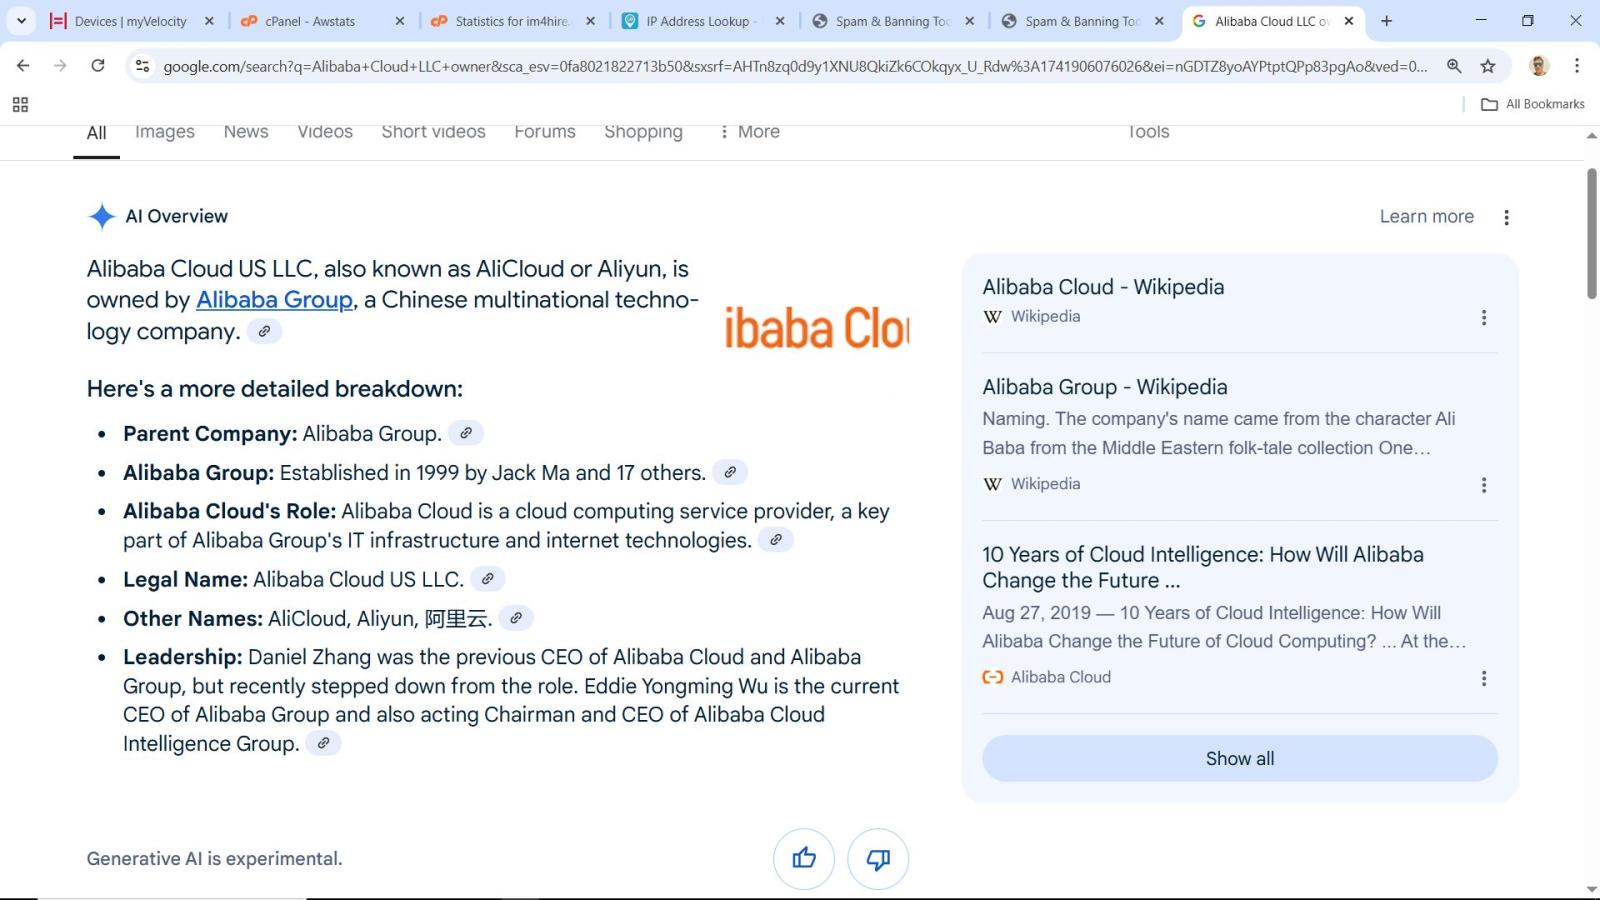
Task: Click the page vertical scrollbar thumb
Action: pos(1591,233)
